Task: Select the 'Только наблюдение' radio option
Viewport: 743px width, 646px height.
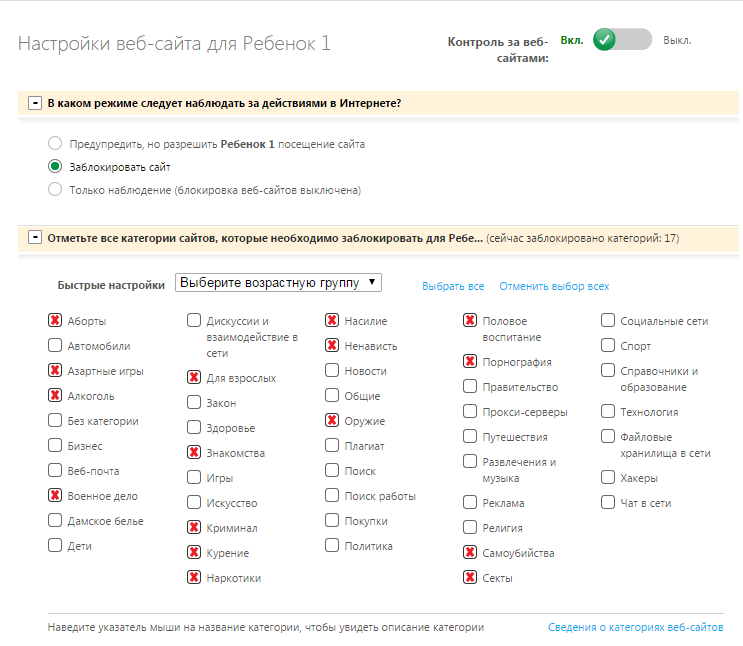Action: pos(55,189)
